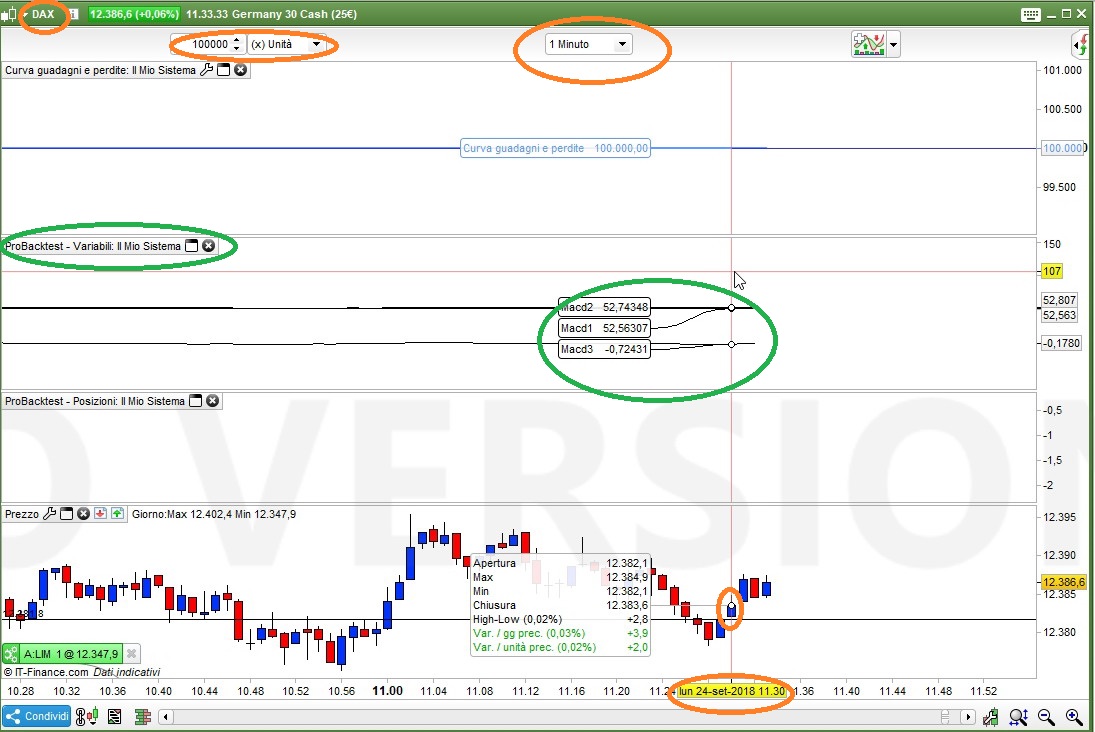Click the Macd2 52,74348 value label
1095x732 pixels.
pyautogui.click(x=605, y=307)
